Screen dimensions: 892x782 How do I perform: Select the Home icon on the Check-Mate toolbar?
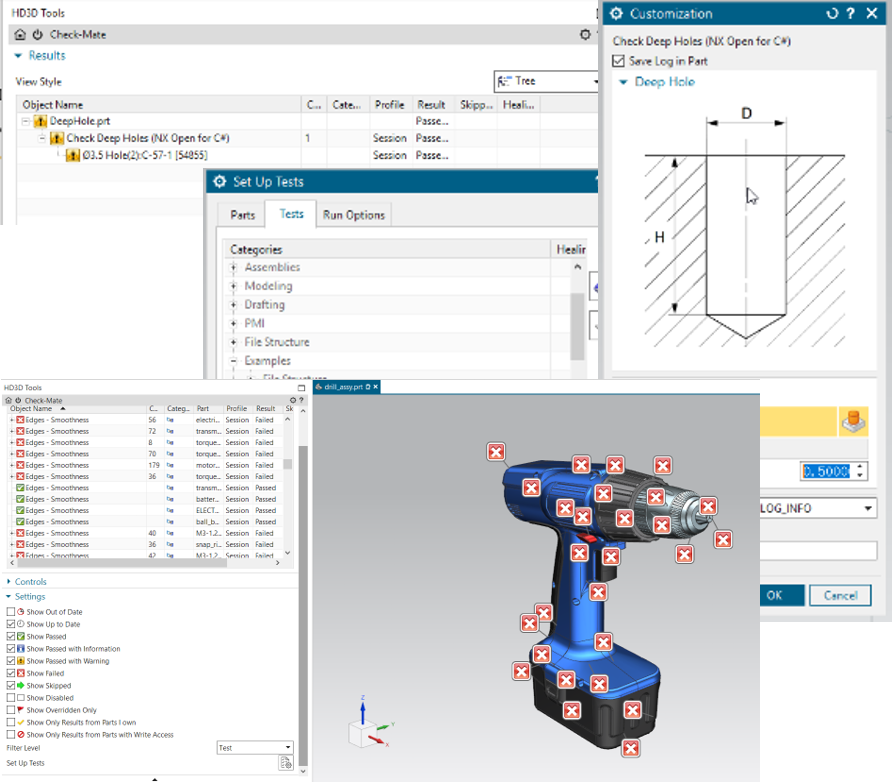pos(20,34)
